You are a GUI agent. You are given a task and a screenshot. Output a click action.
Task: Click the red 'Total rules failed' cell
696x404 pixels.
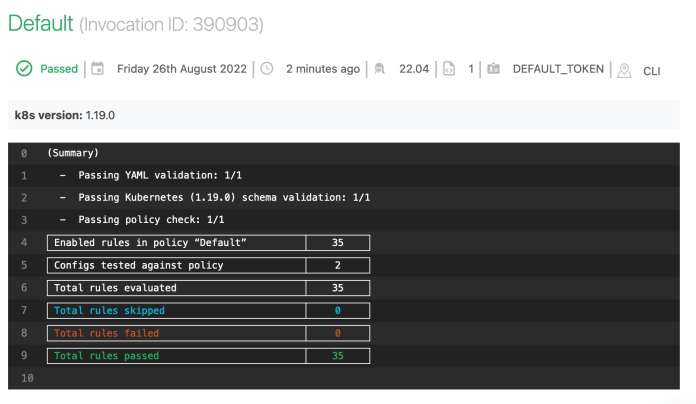click(177, 333)
